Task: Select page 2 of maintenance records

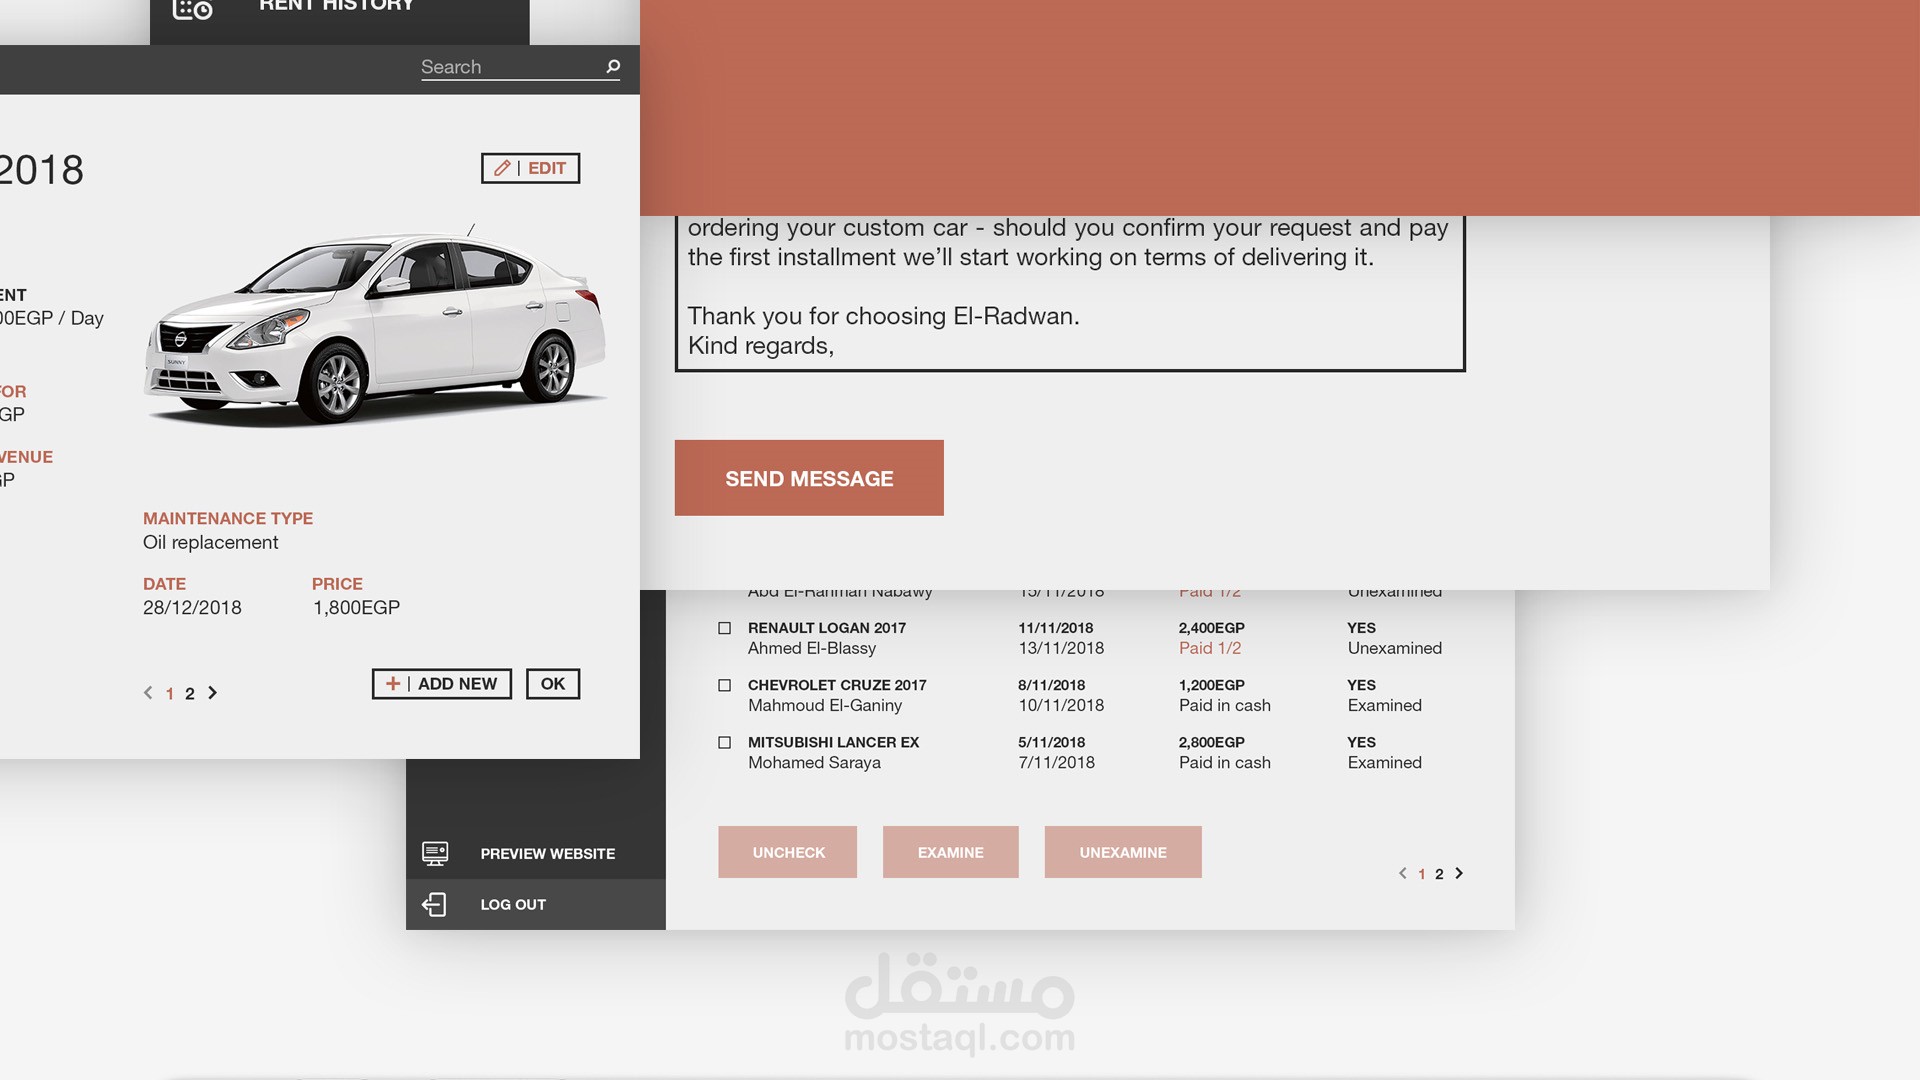Action: pyautogui.click(x=190, y=694)
